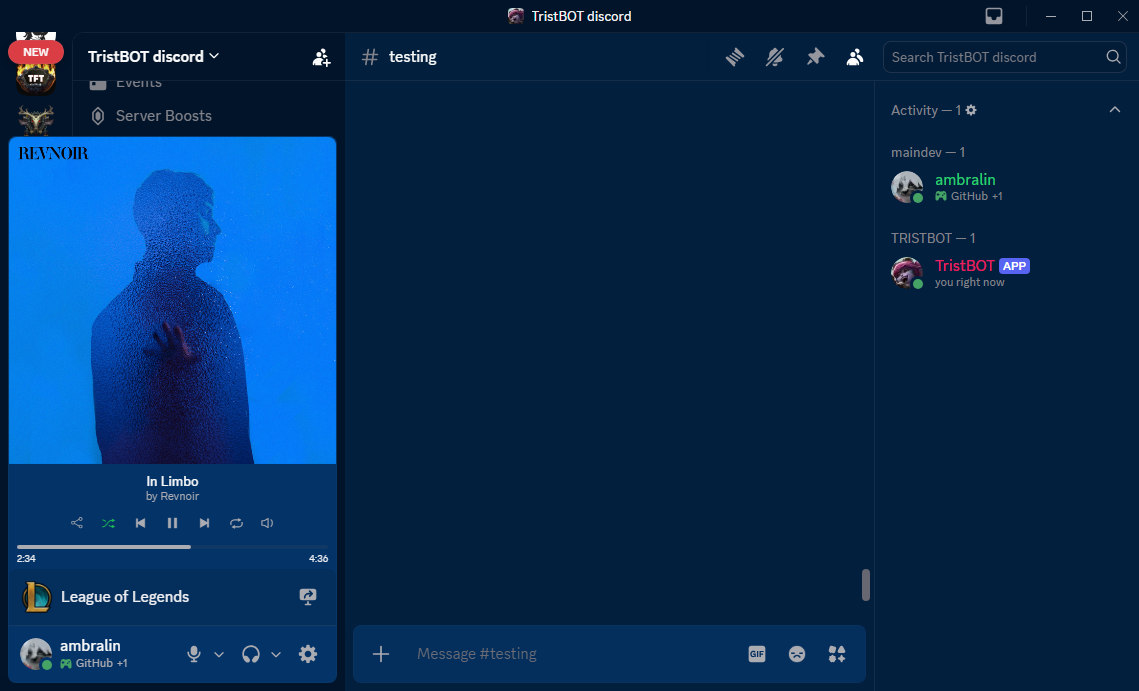This screenshot has width=1139, height=691.
Task: Click TristBOT's status 'you right now'
Action: 969,282
